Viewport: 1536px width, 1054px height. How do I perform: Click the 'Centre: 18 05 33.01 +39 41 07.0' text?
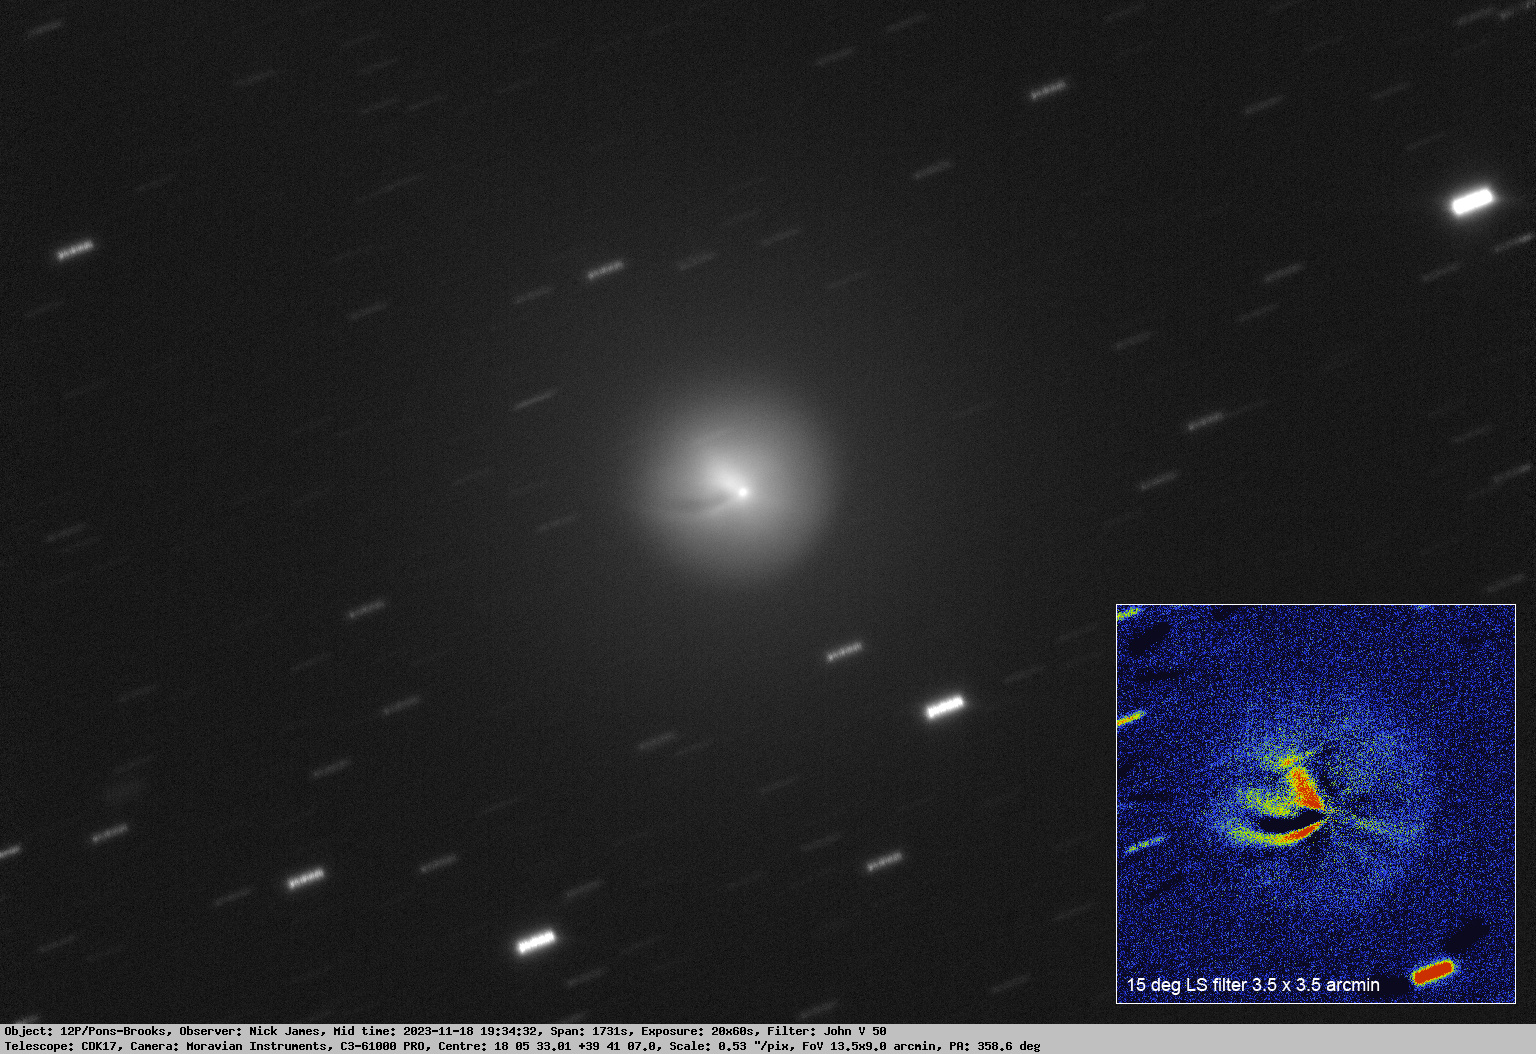tap(548, 1046)
